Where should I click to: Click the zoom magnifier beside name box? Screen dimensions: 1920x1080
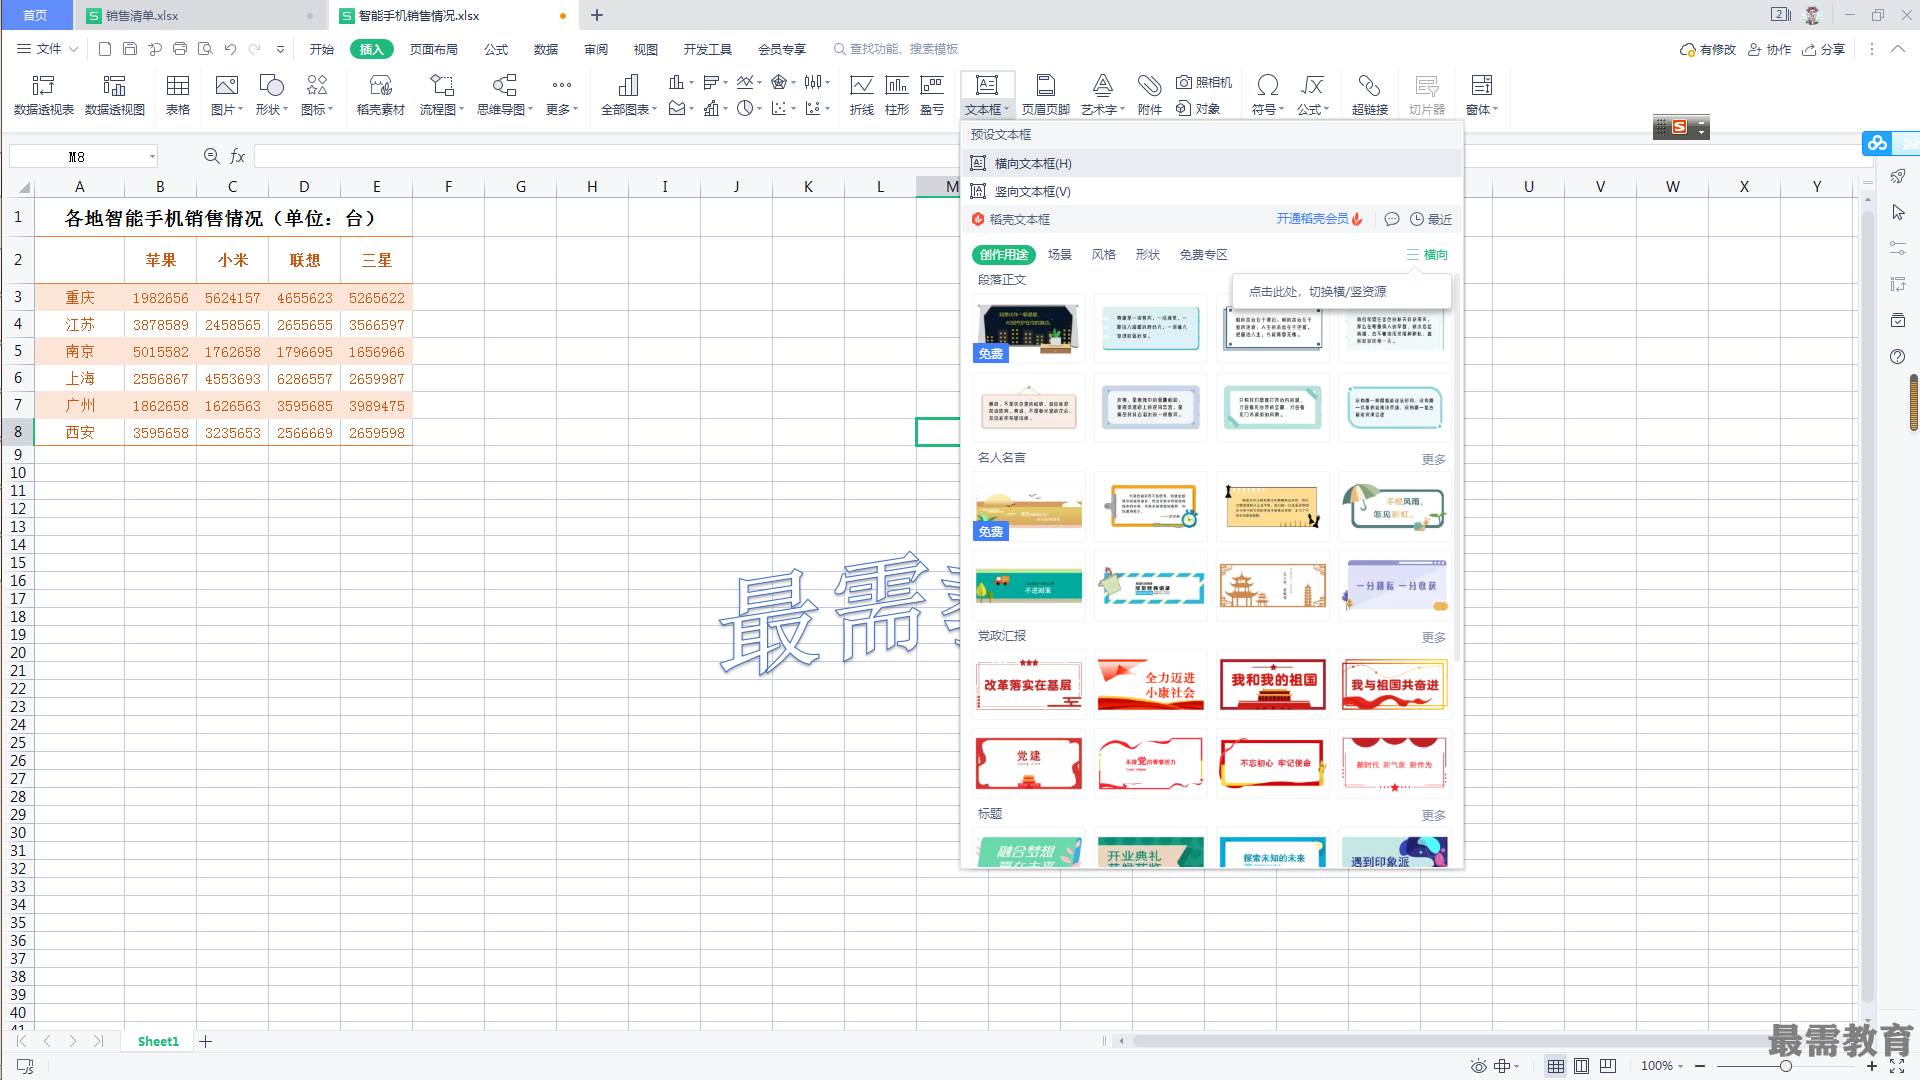[x=211, y=156]
